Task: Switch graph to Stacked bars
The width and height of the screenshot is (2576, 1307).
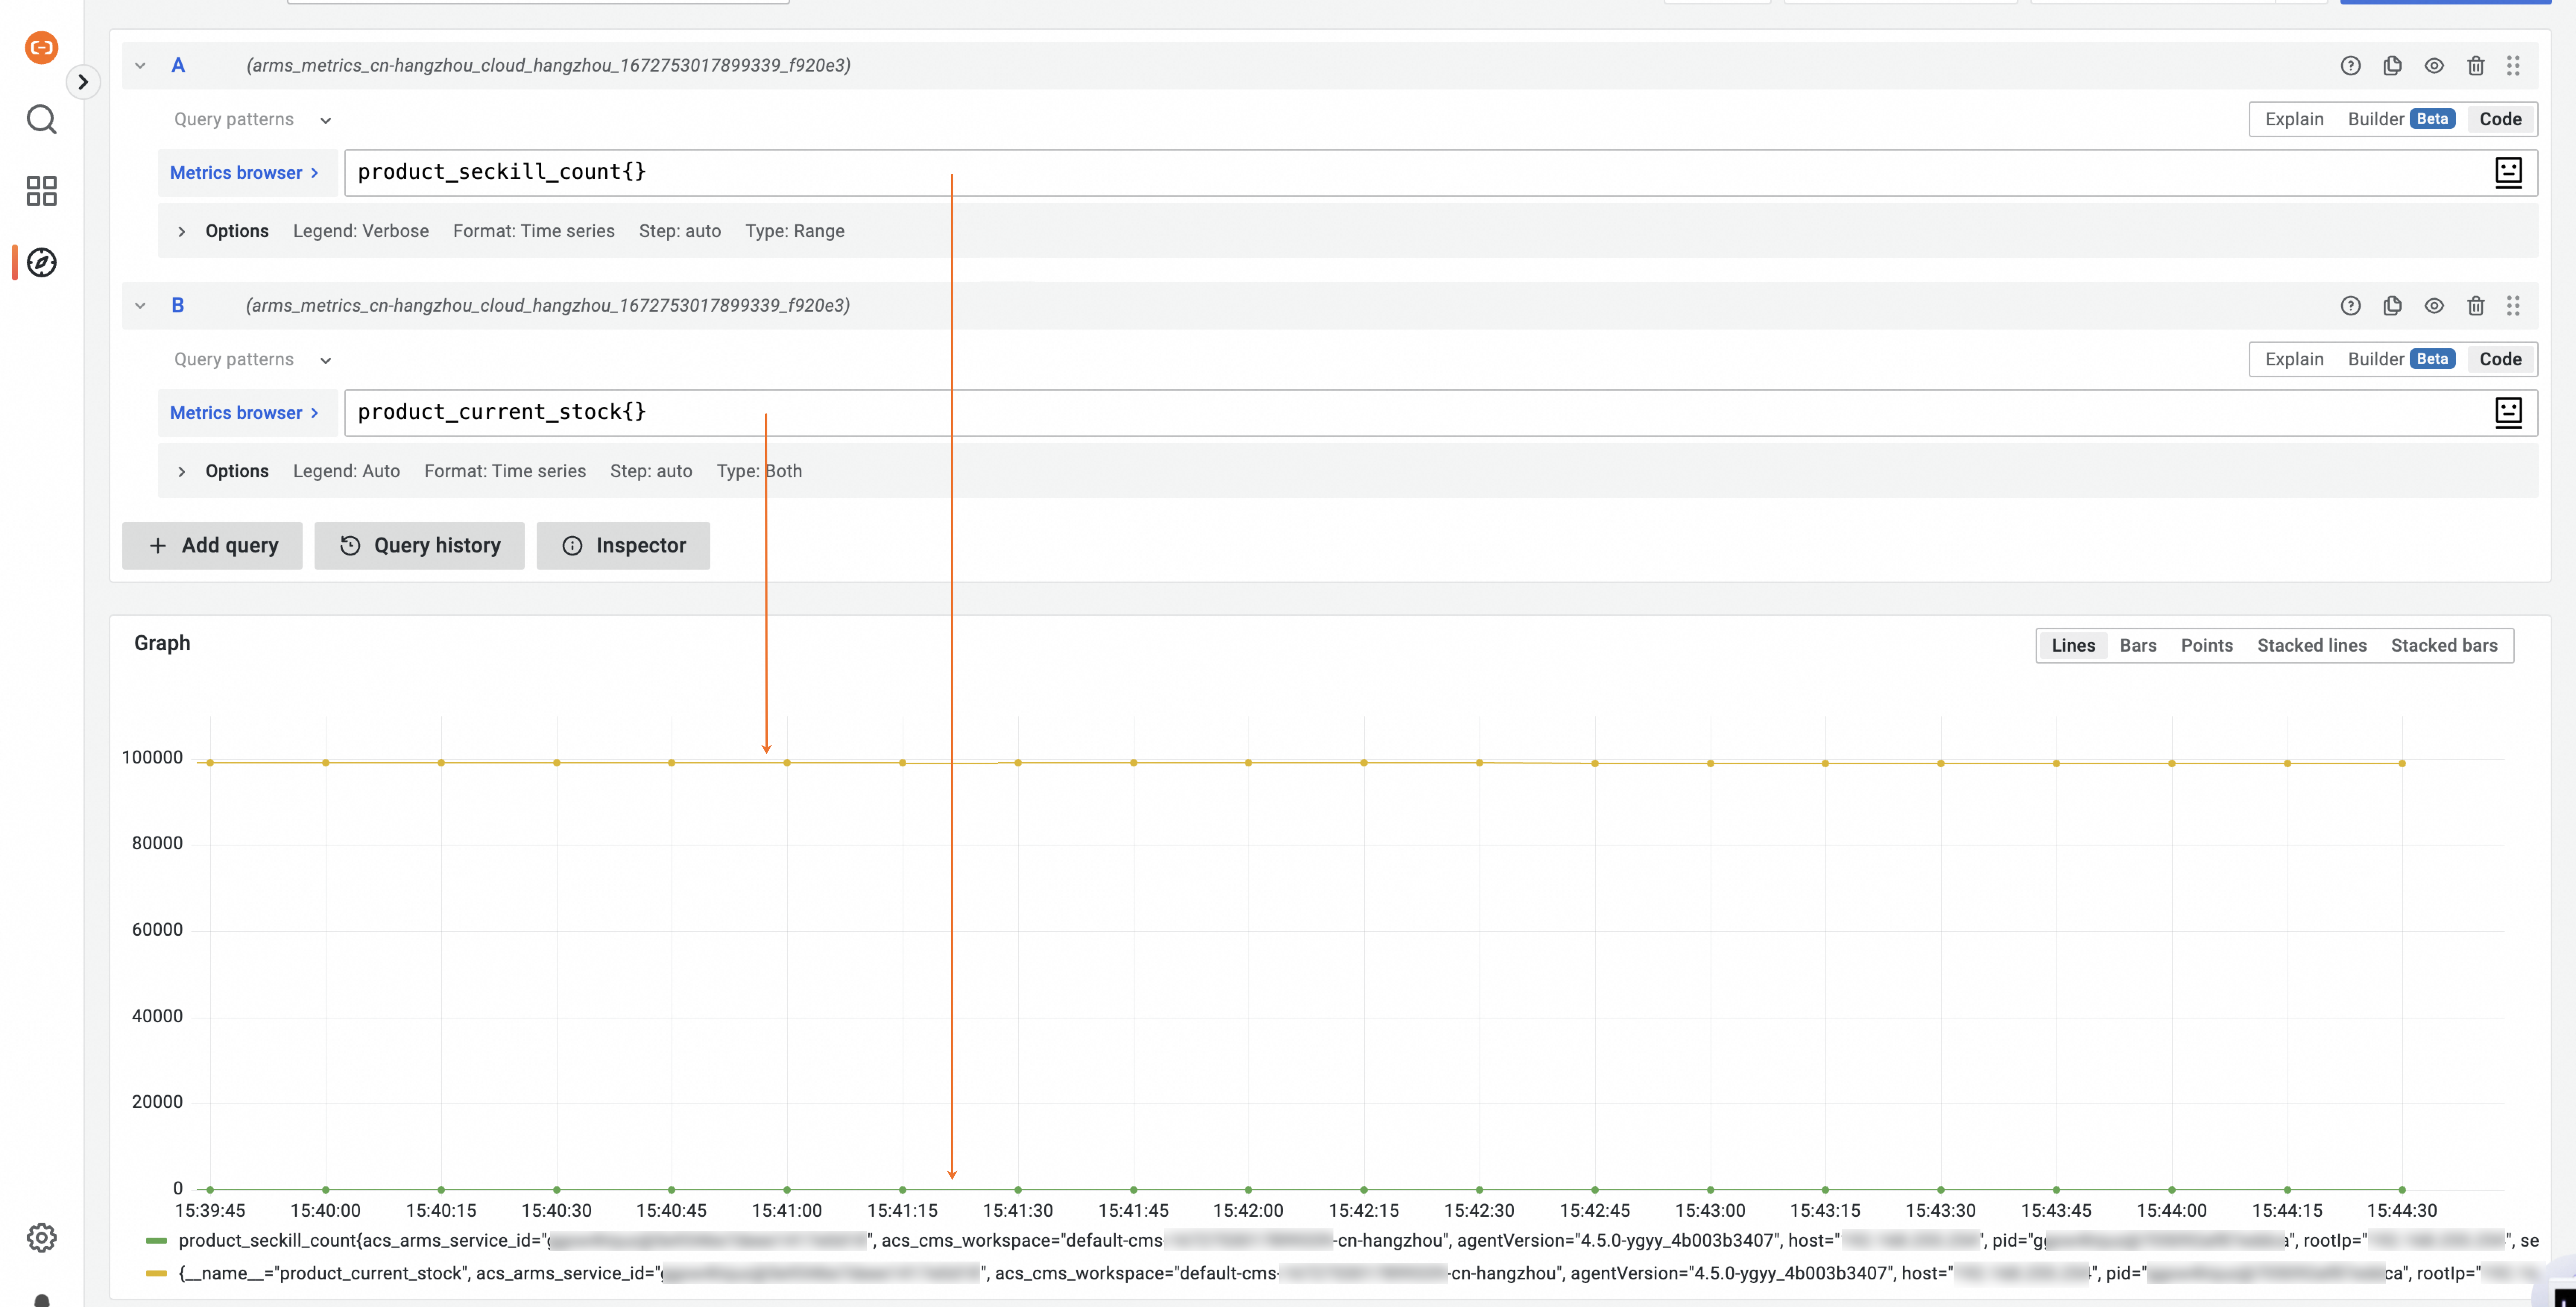Action: pos(2444,645)
